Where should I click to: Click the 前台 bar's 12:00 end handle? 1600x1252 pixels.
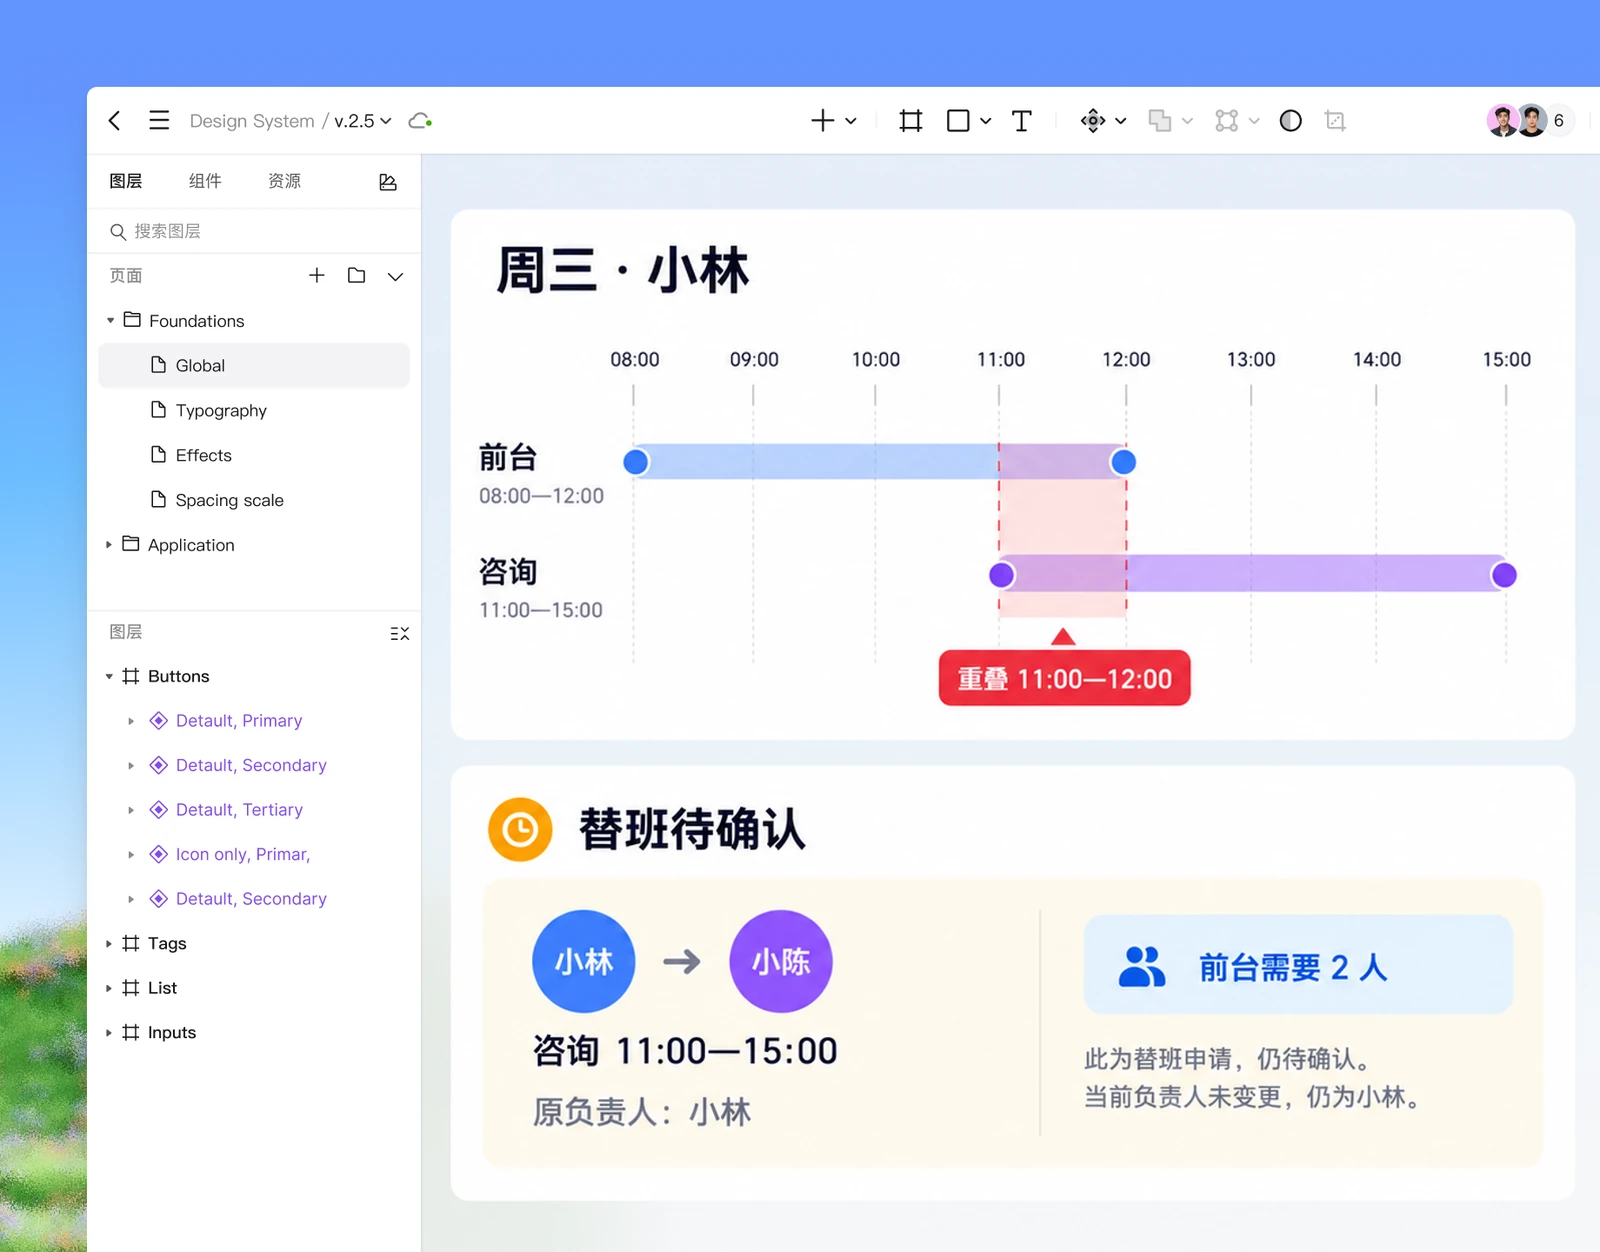[1124, 462]
